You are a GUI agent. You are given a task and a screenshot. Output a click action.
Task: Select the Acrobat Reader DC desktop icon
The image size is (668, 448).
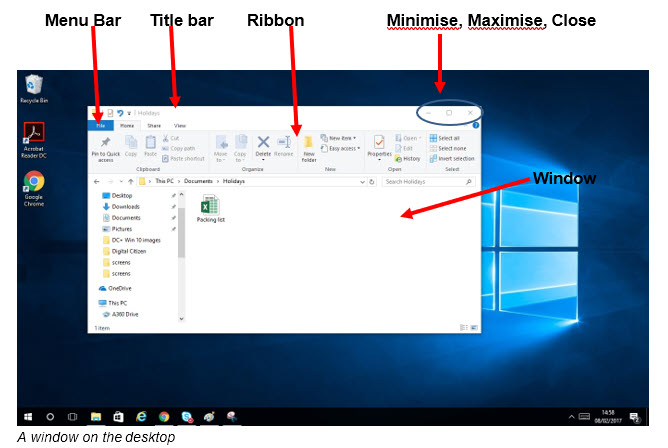point(34,140)
